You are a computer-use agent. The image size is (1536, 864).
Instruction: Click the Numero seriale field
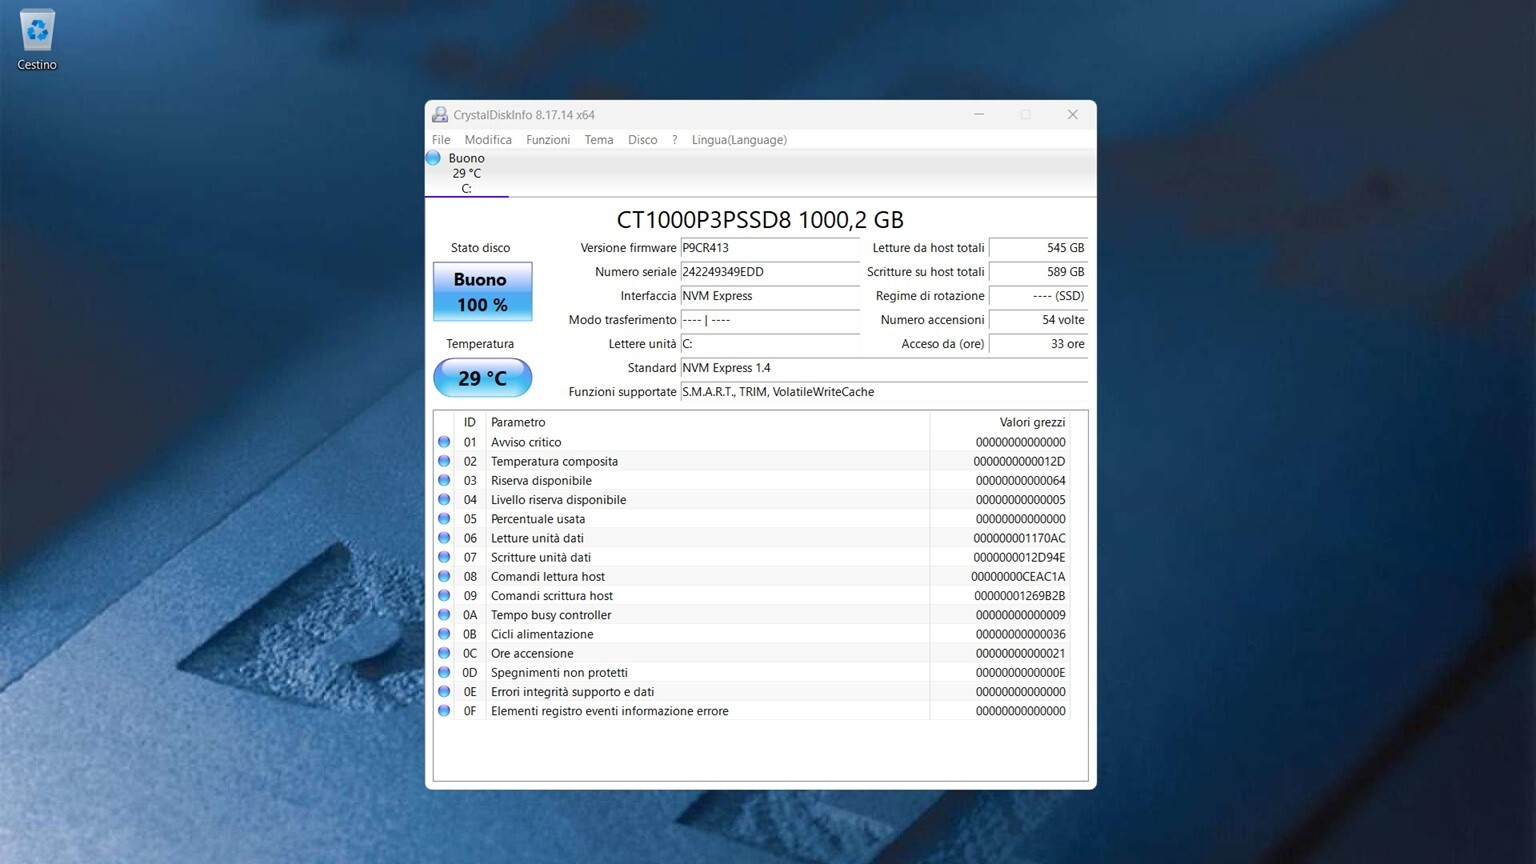click(x=770, y=272)
